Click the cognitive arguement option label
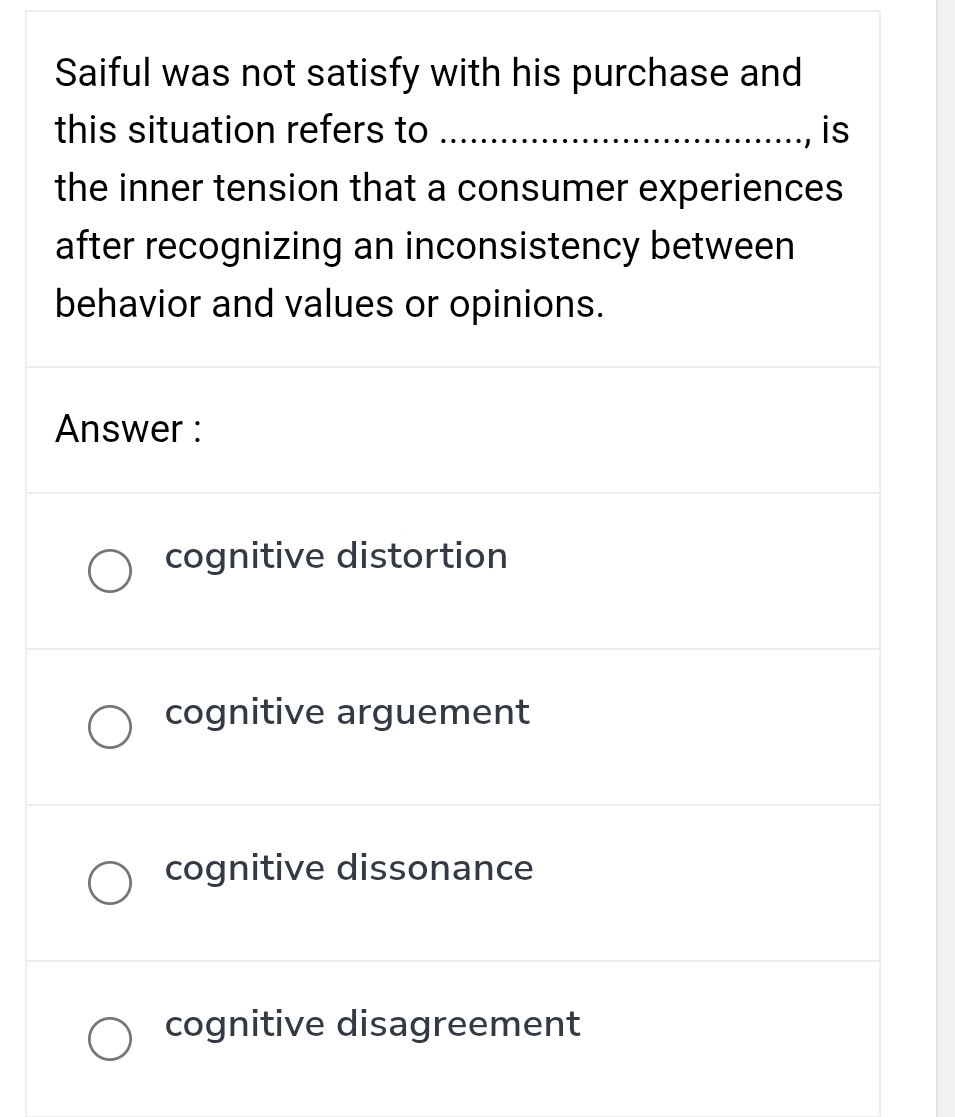This screenshot has width=955, height=1117. point(347,712)
